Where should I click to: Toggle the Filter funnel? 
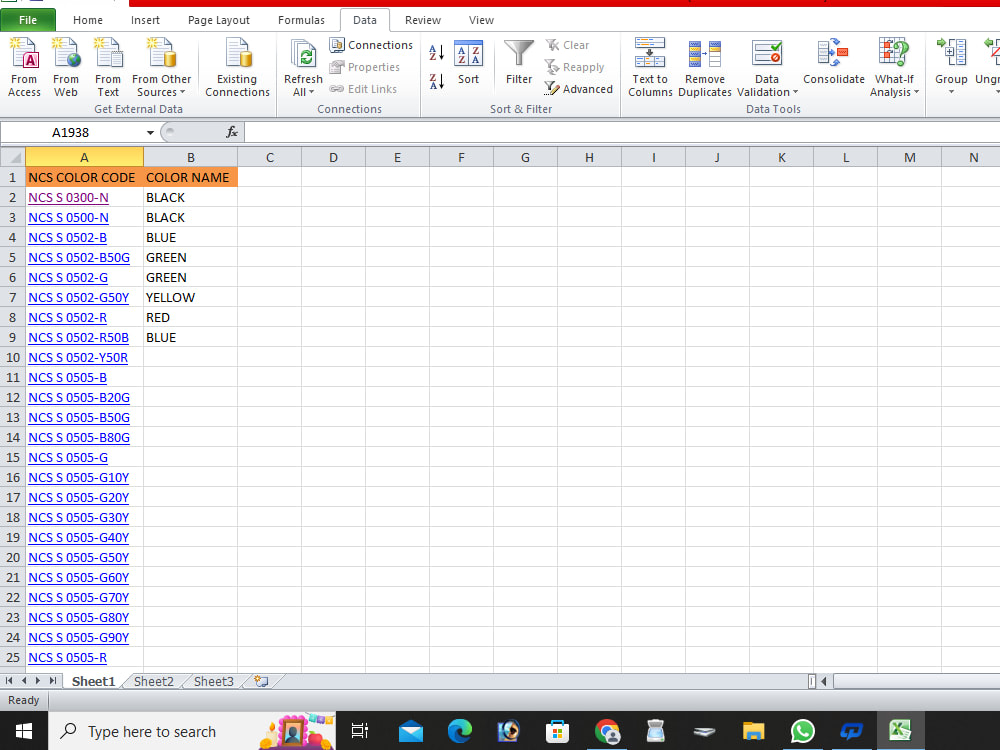518,62
